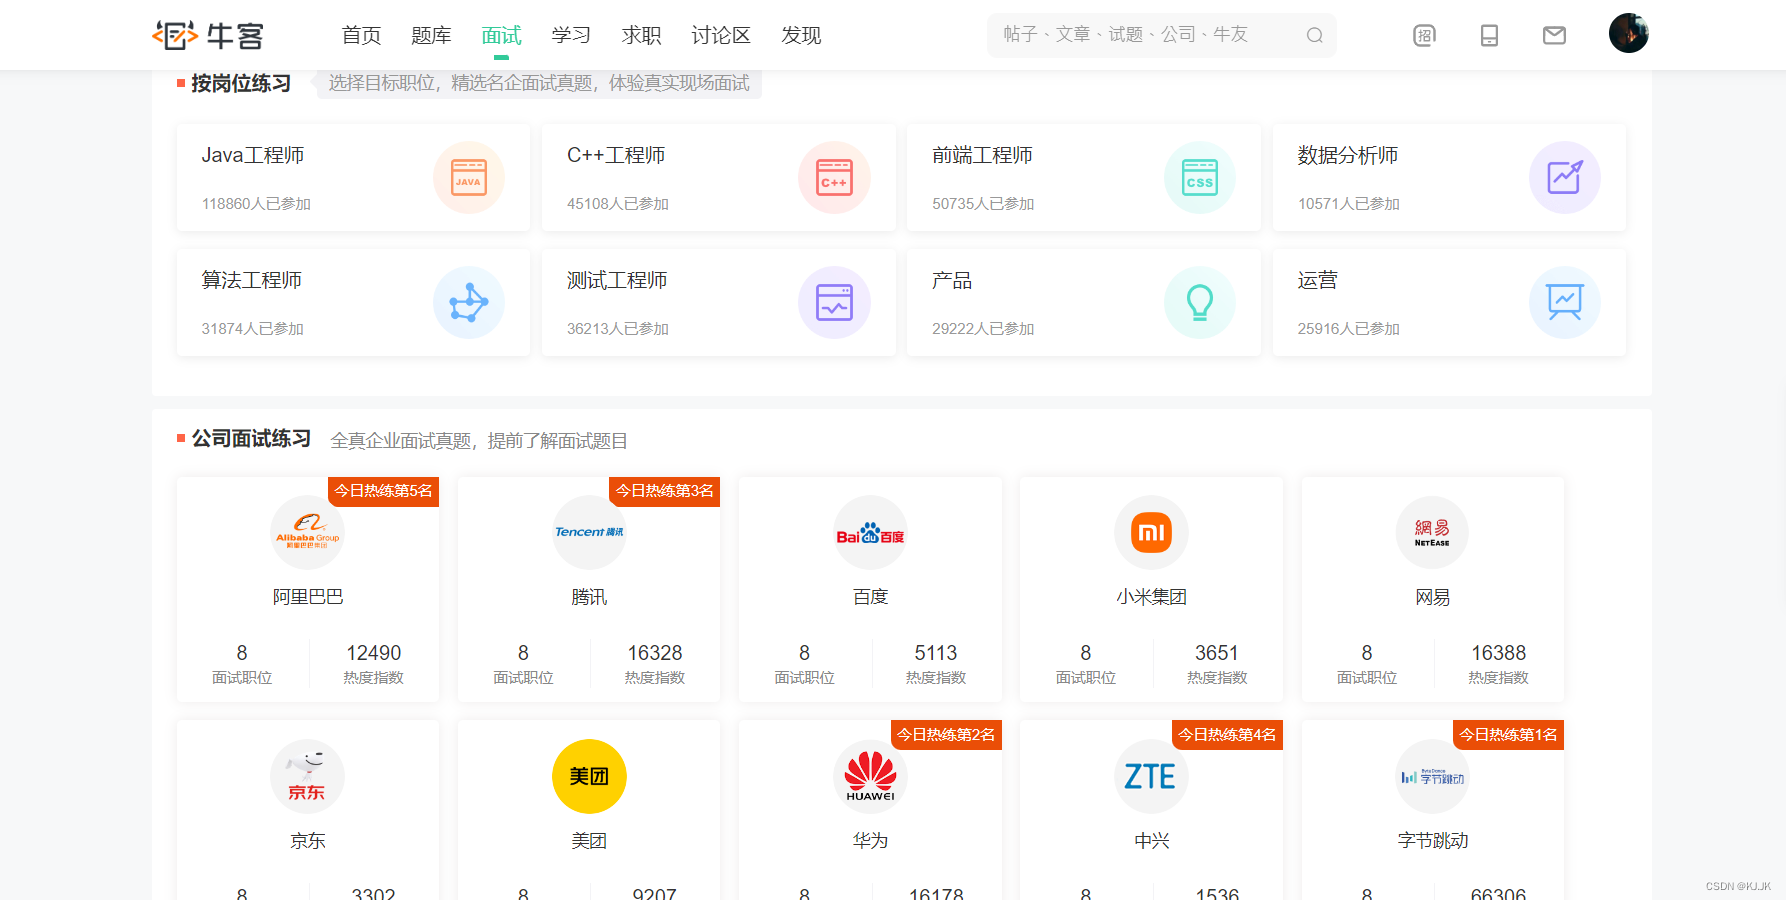Open the 发现 nav item

pyautogui.click(x=801, y=35)
